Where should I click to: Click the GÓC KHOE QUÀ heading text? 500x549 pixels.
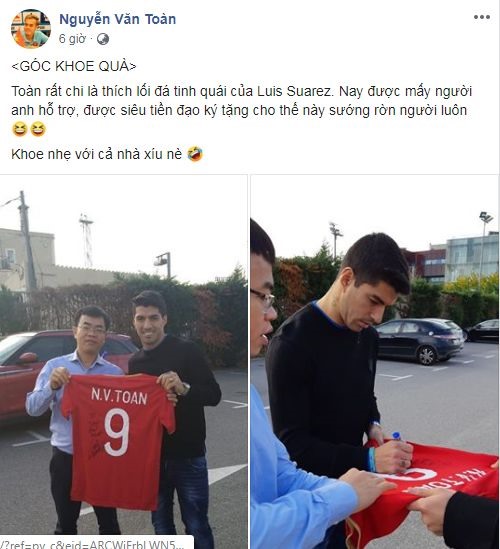[x=74, y=66]
